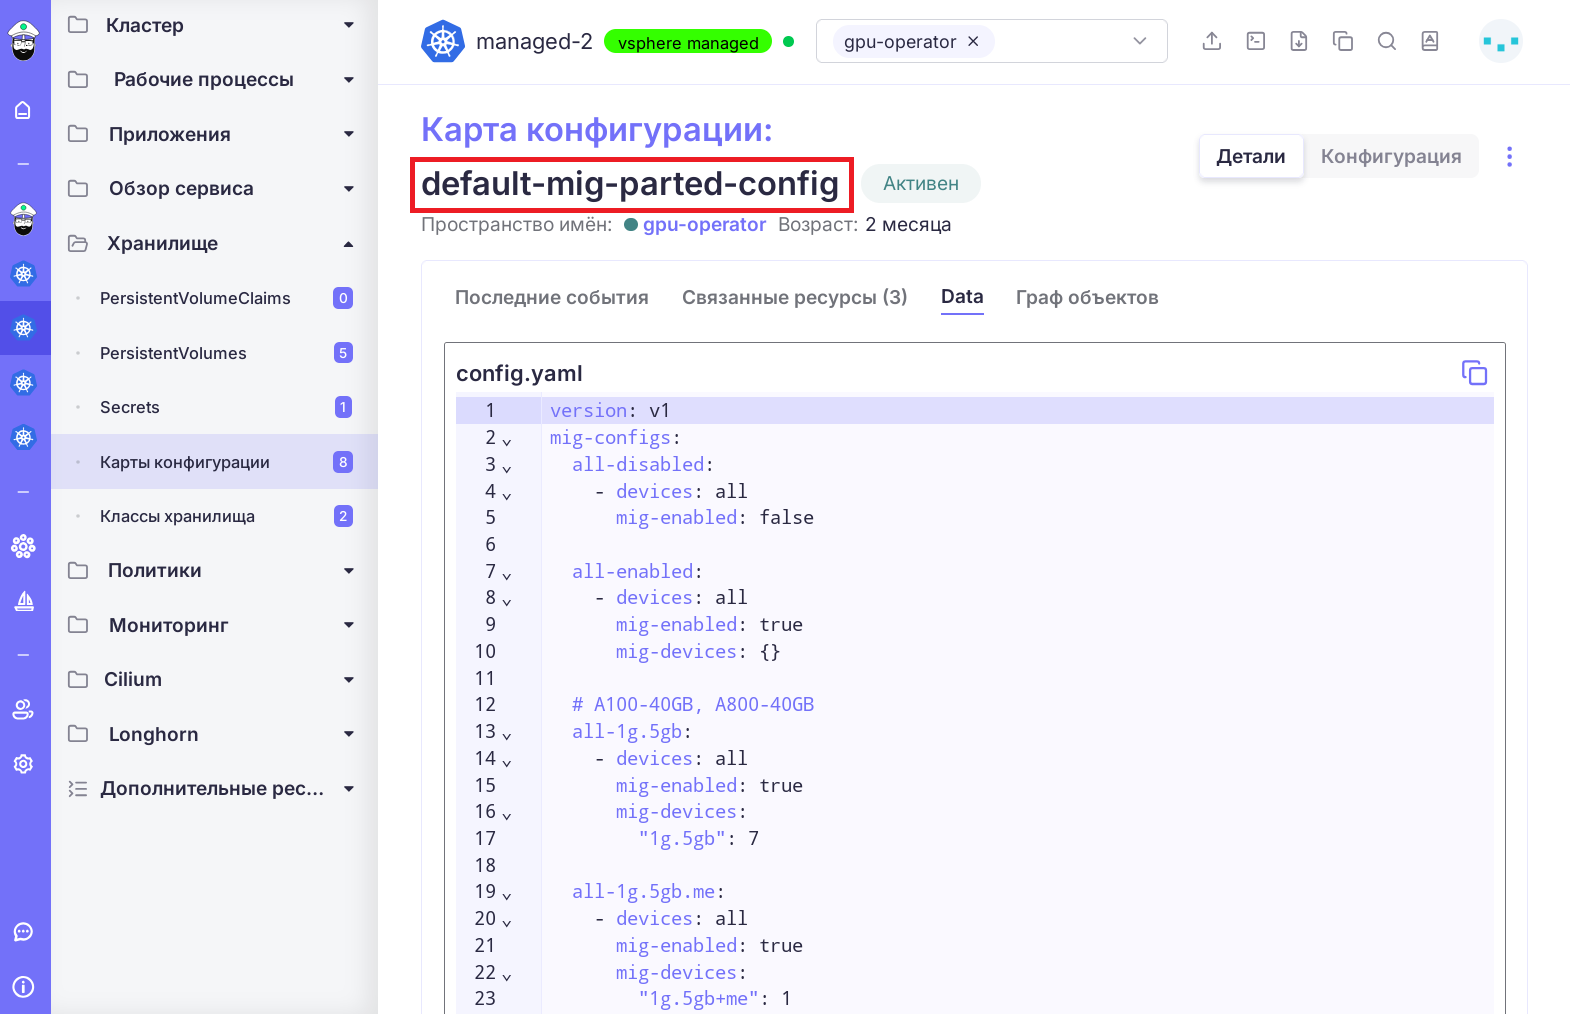Open the kubectl shell terminal icon
Image resolution: width=1570 pixels, height=1014 pixels.
[x=1256, y=41]
